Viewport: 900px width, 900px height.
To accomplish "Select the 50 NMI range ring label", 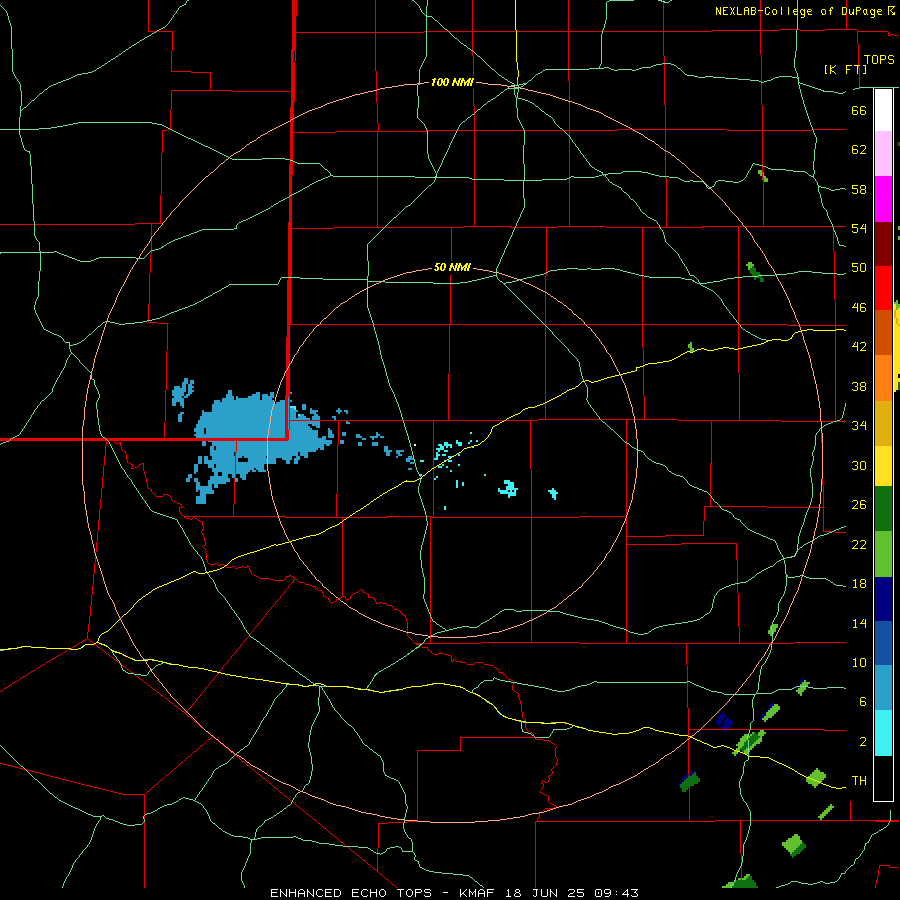I will click(x=452, y=267).
